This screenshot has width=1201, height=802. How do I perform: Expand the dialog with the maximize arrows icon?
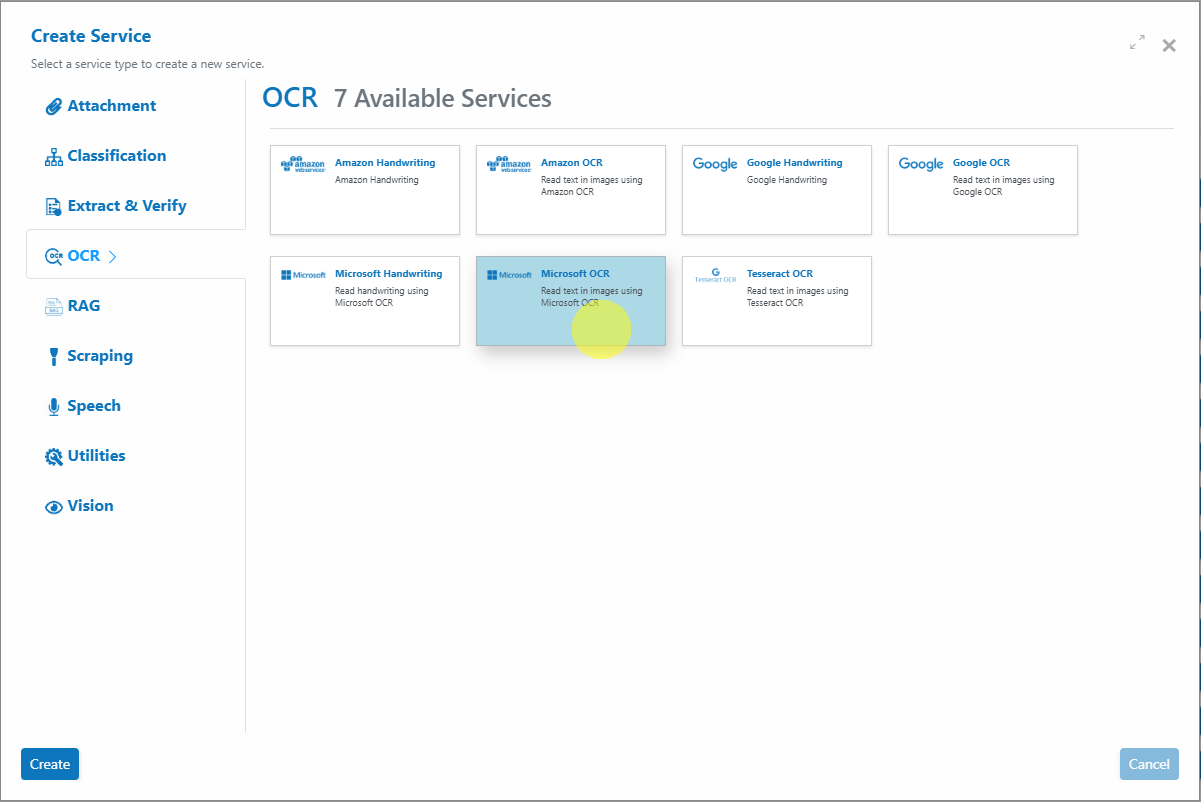coord(1137,43)
